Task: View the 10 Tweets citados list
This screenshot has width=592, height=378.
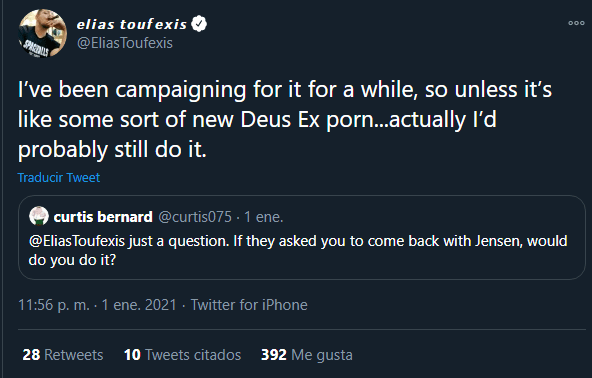Action: tap(182, 355)
